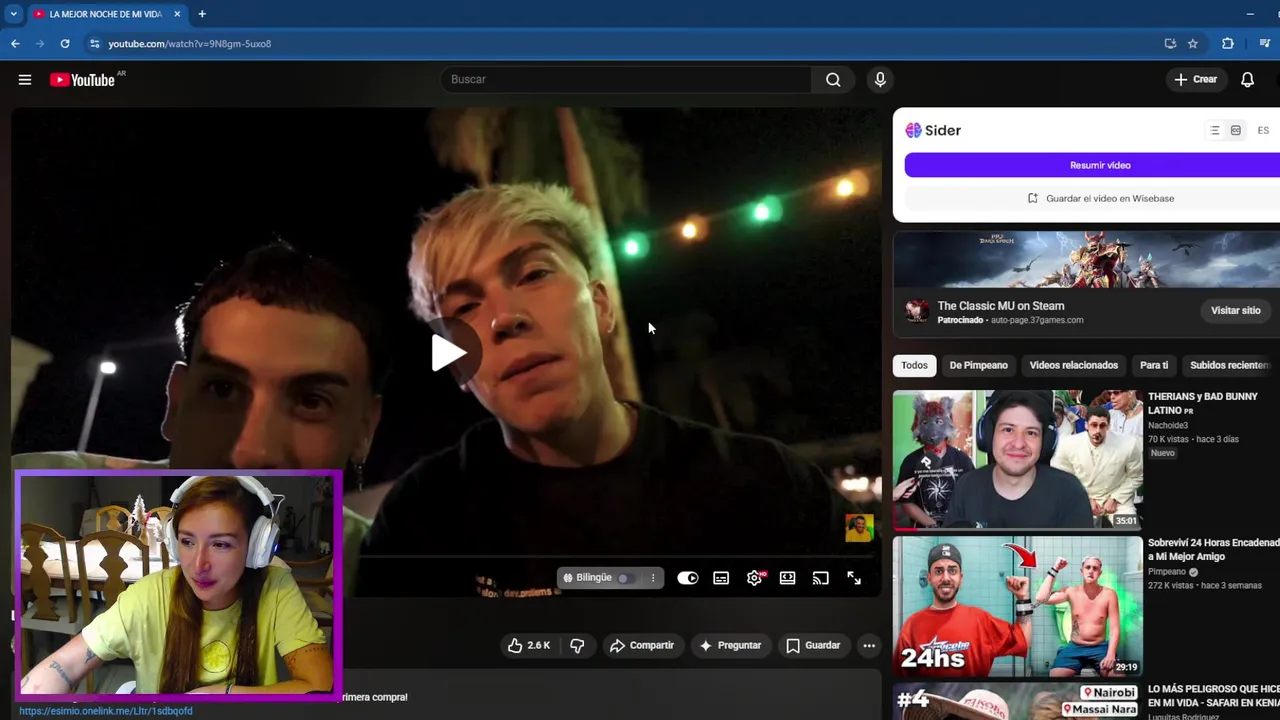Screen dimensions: 1280x720
Task: Open more actions three-dot menu below video
Action: pyautogui.click(x=869, y=646)
